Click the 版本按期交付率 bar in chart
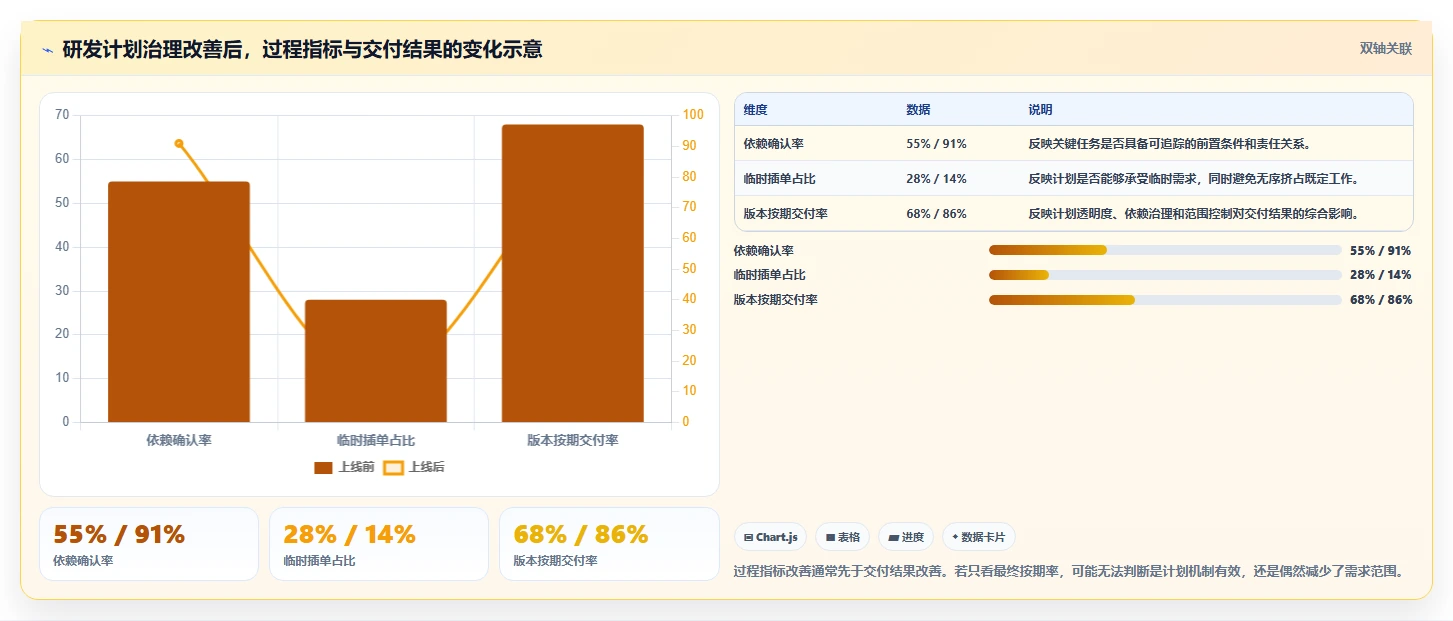Viewport: 1453px width, 621px height. point(573,273)
